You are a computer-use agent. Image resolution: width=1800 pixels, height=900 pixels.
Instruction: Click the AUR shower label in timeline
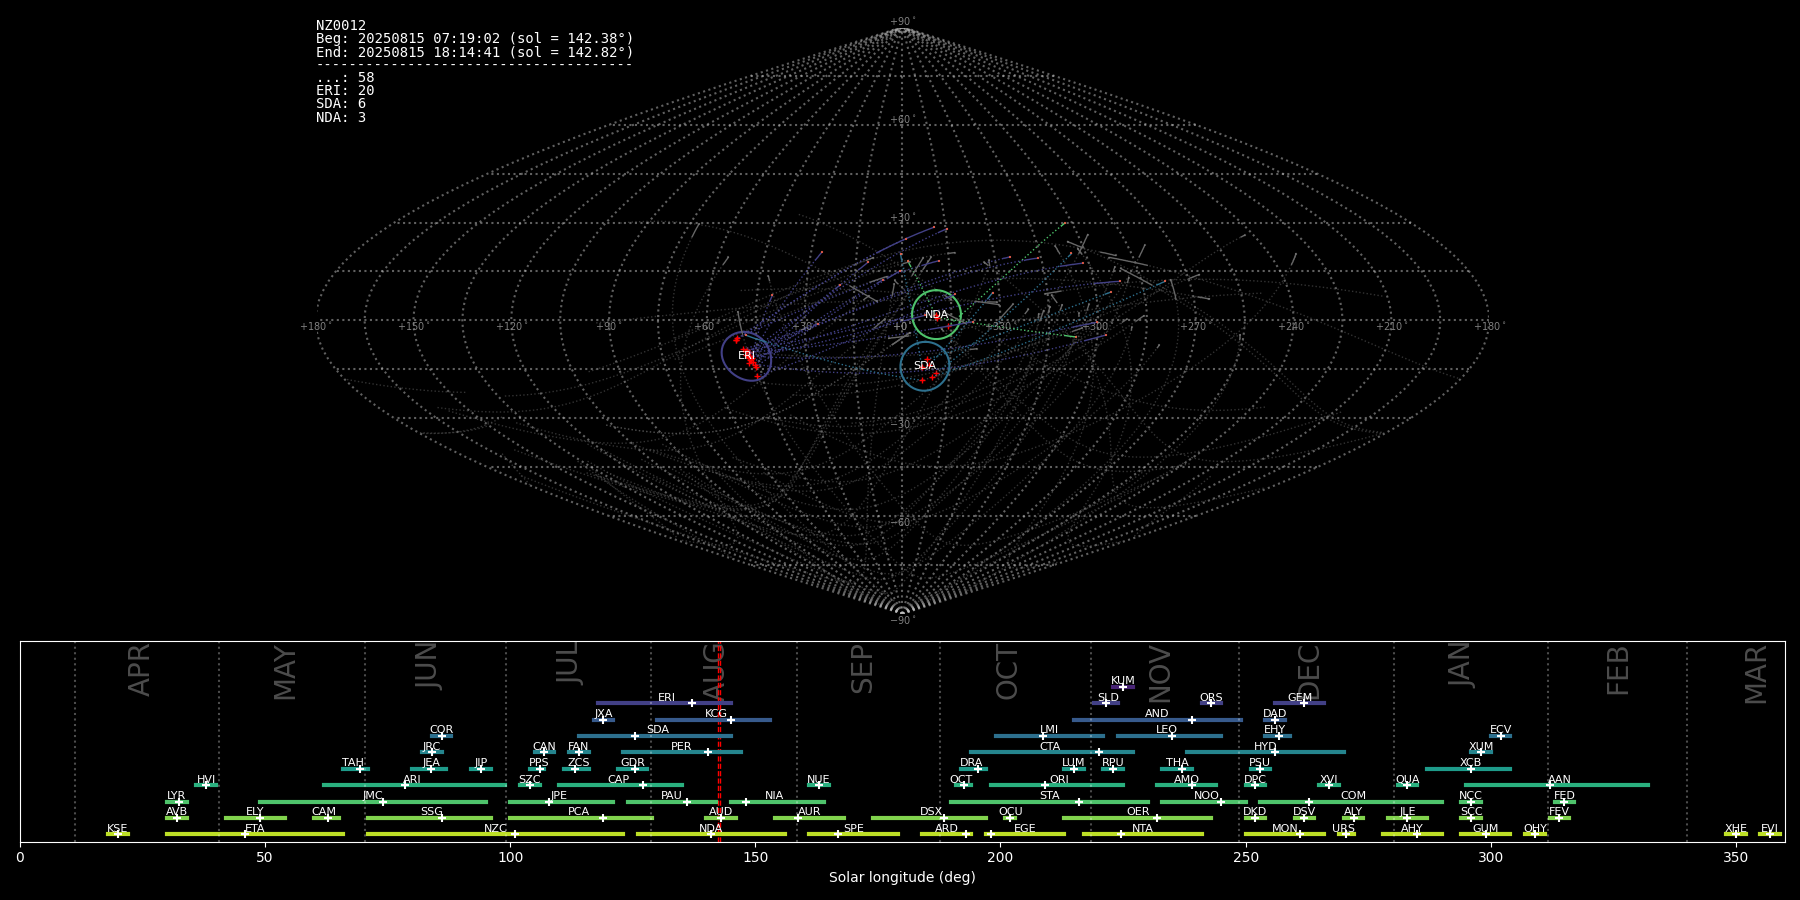809,812
